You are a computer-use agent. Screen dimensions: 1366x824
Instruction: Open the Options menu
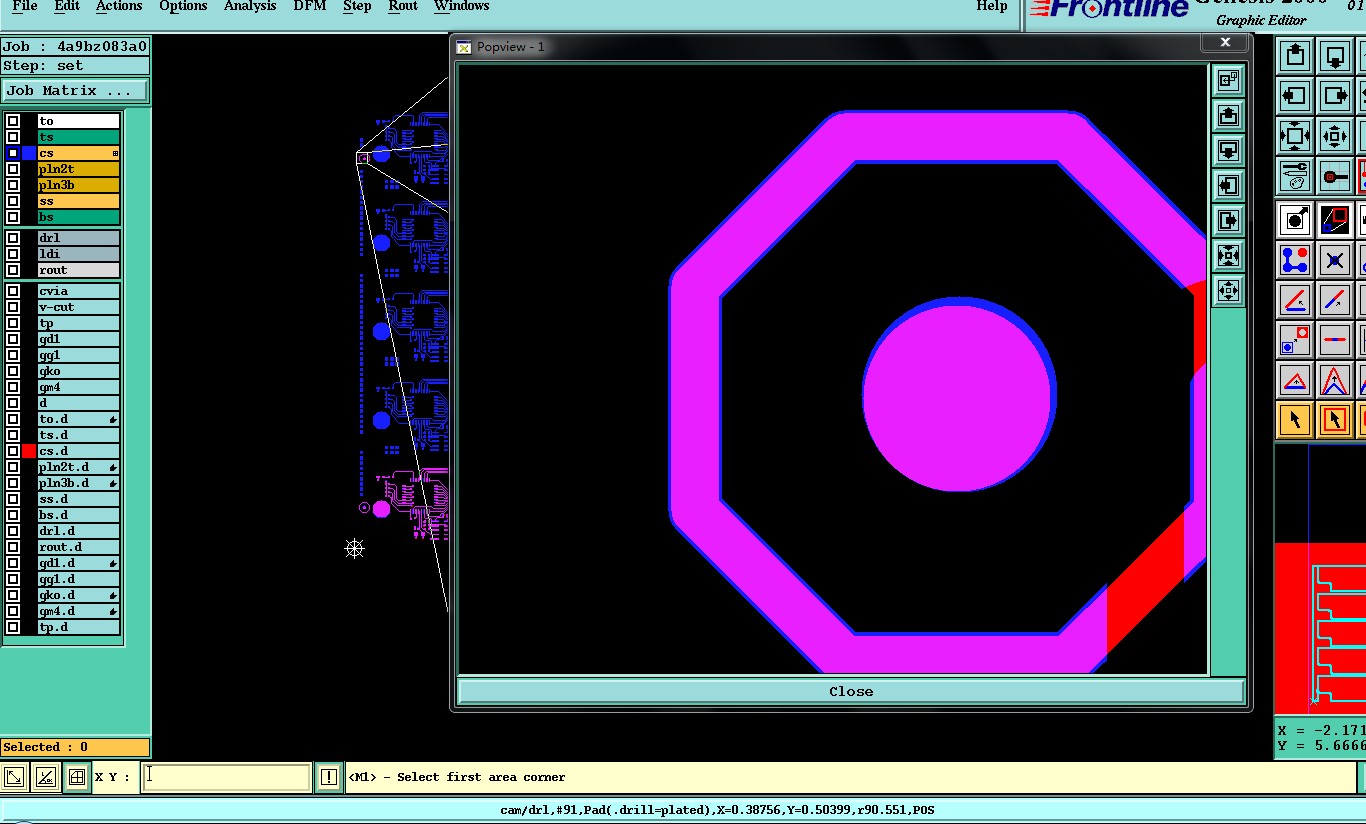(183, 6)
